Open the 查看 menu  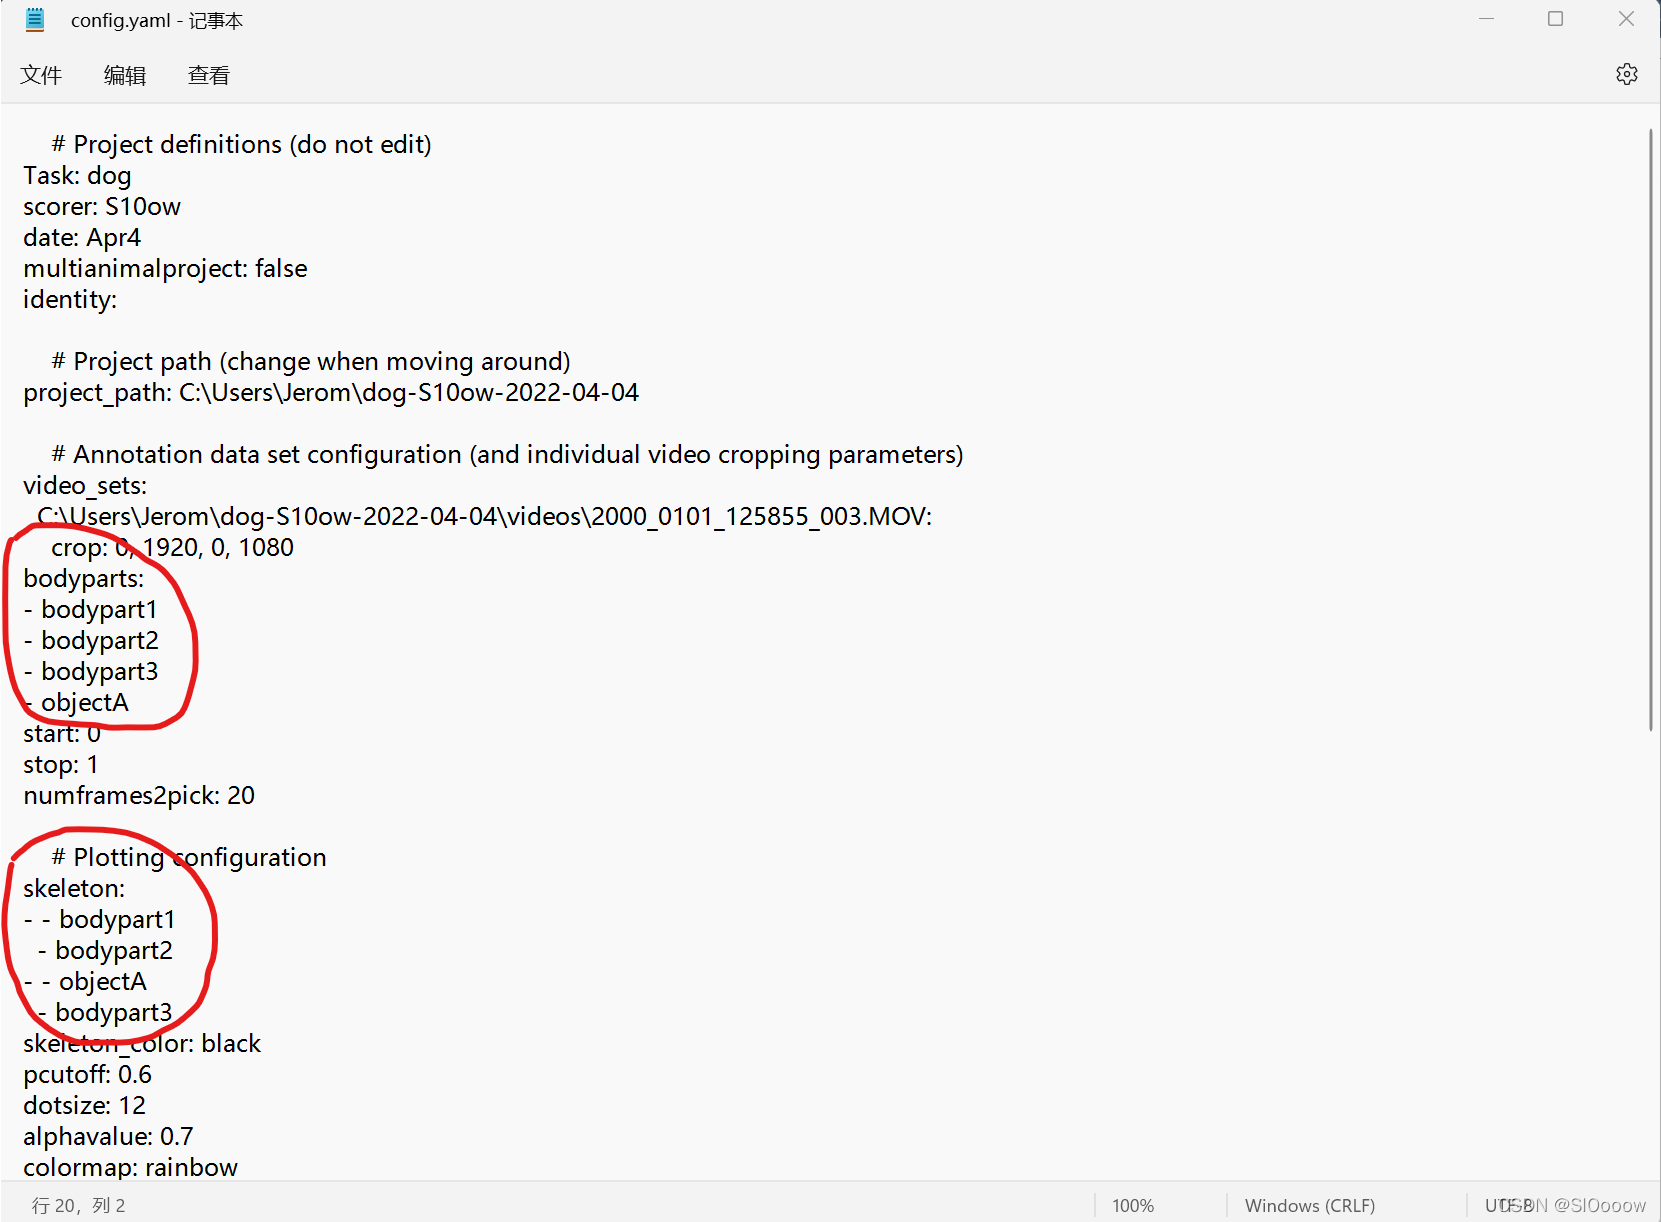pyautogui.click(x=209, y=75)
